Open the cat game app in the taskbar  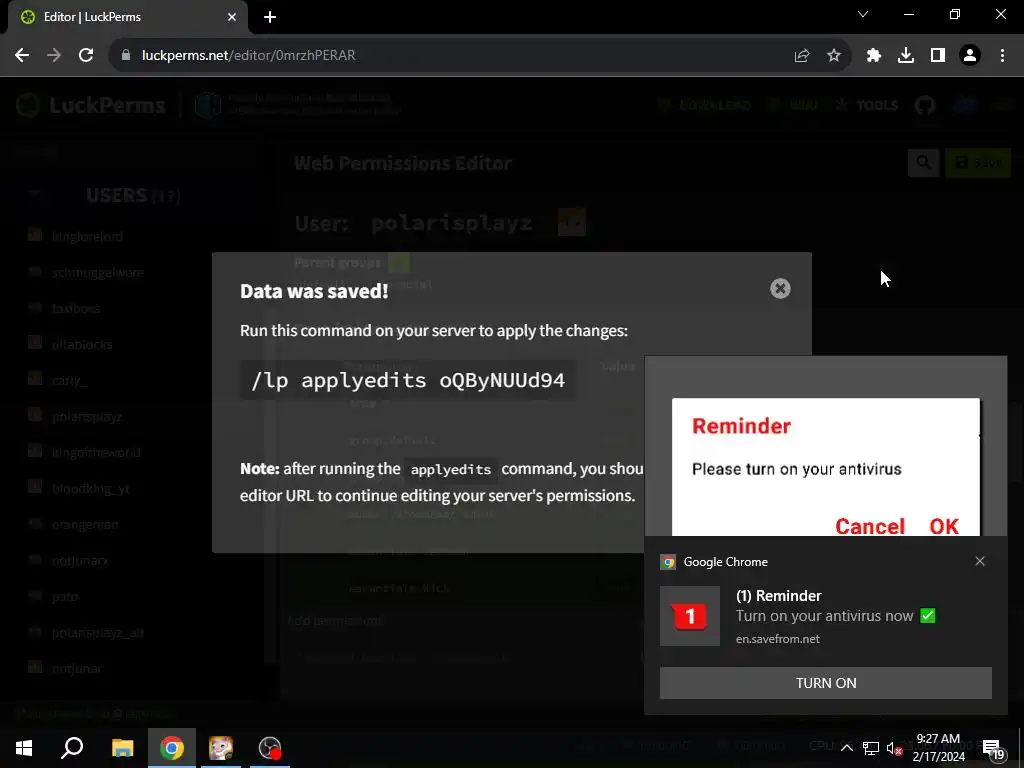tap(221, 748)
